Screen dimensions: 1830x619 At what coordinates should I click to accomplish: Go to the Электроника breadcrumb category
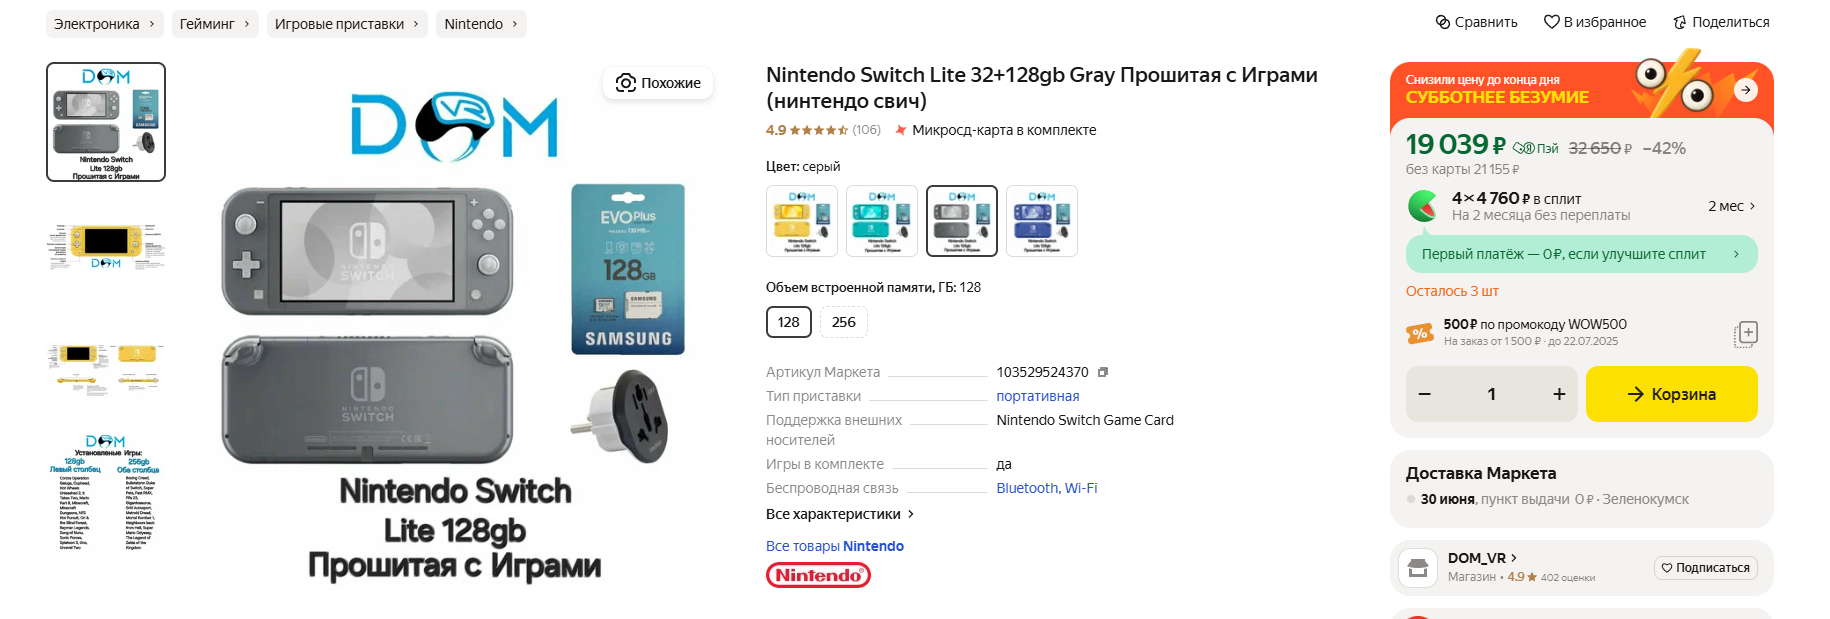click(x=104, y=24)
